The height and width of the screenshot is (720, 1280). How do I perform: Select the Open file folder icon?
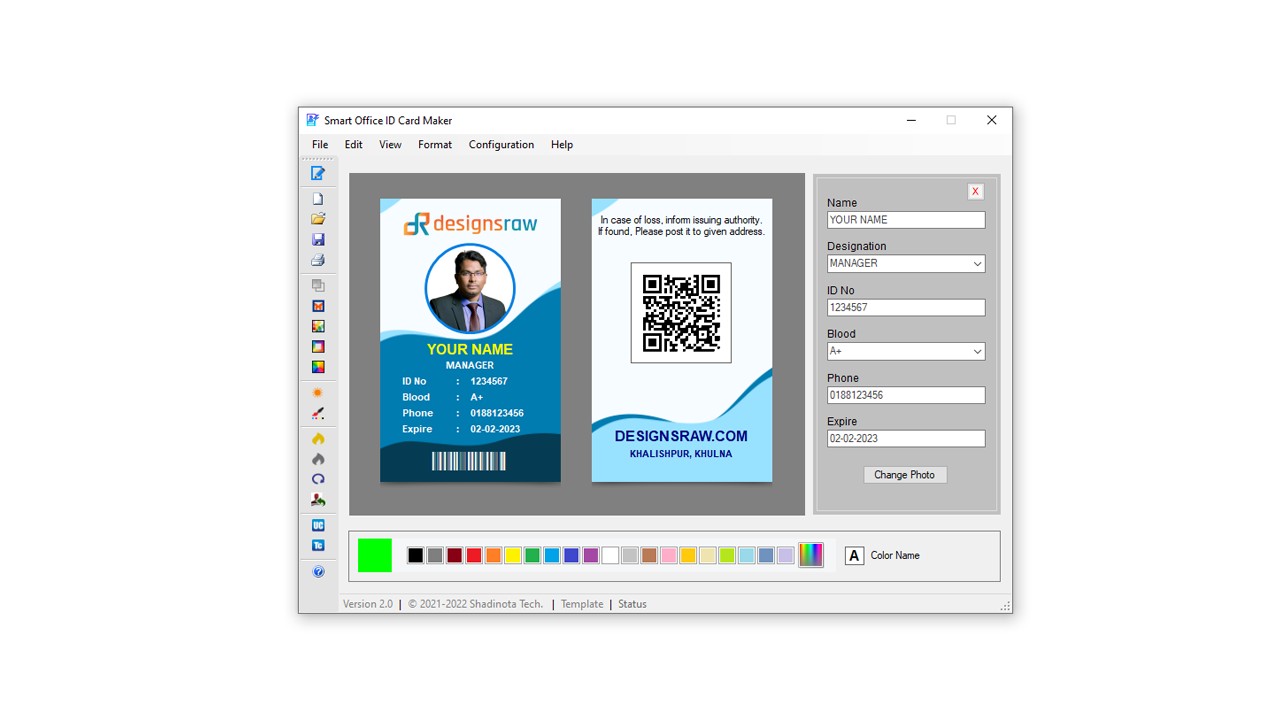tap(318, 218)
